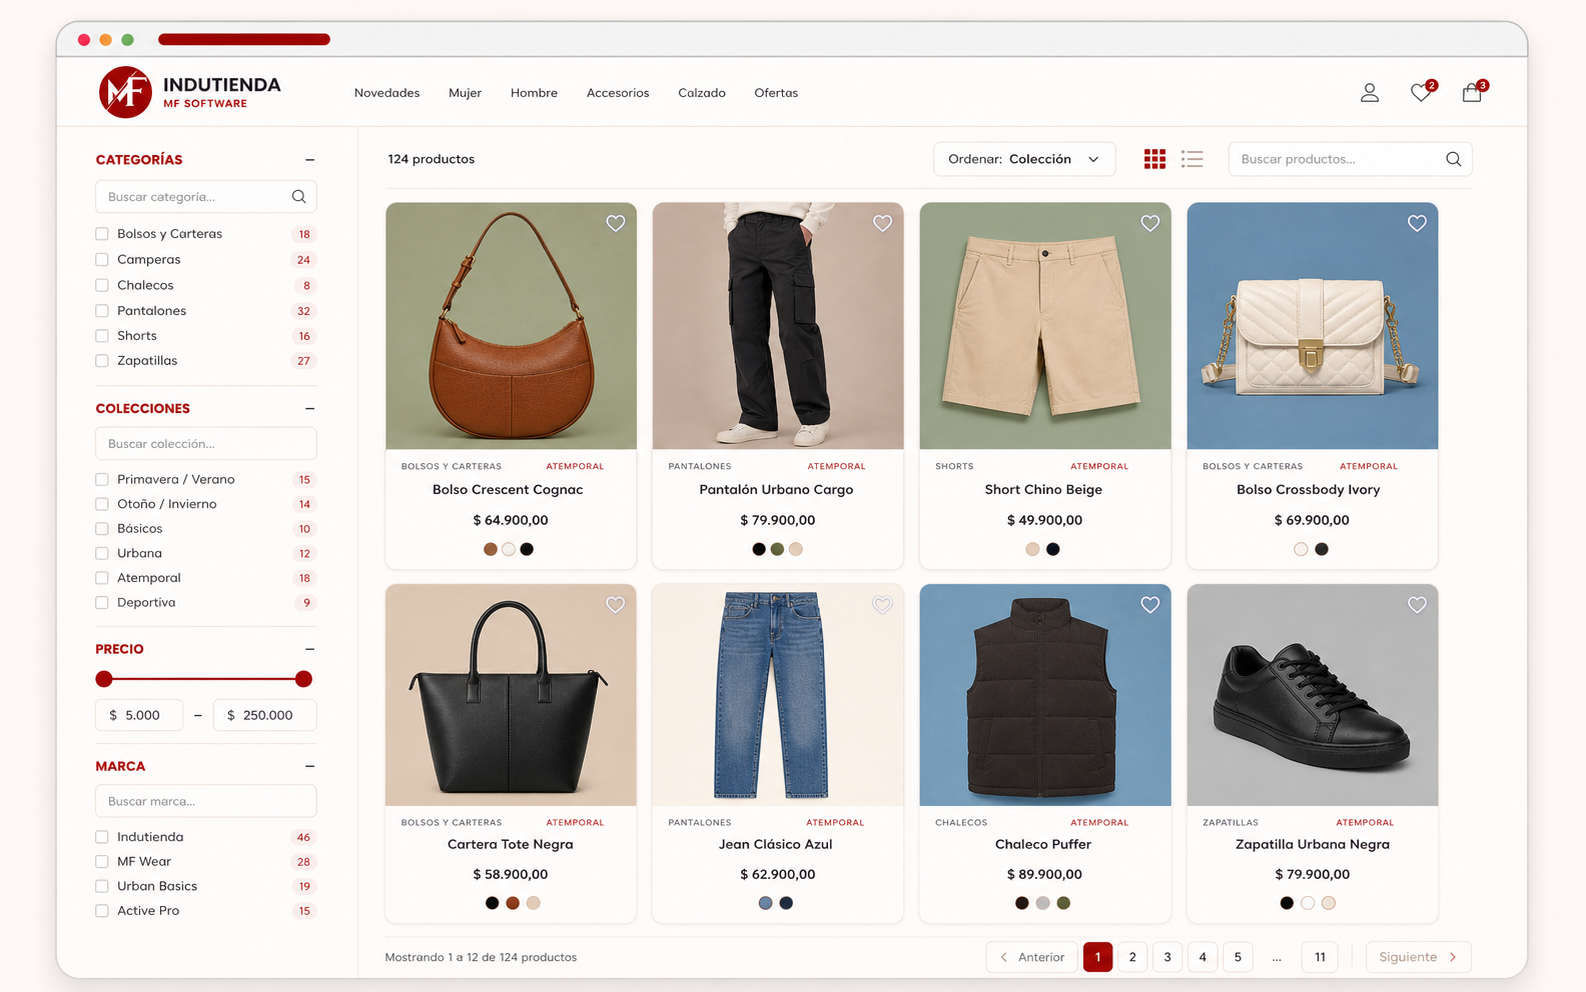Favorite the Chaleco Puffer

click(x=1150, y=604)
